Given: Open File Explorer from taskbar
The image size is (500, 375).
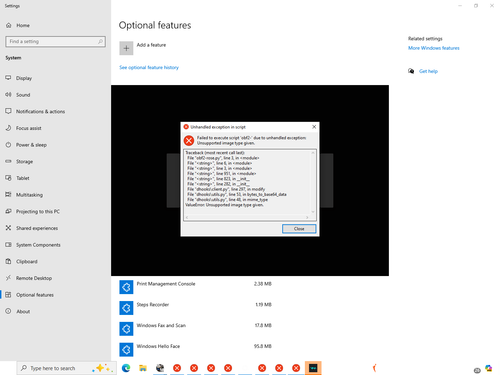Looking at the screenshot, I should pyautogui.click(x=143, y=368).
